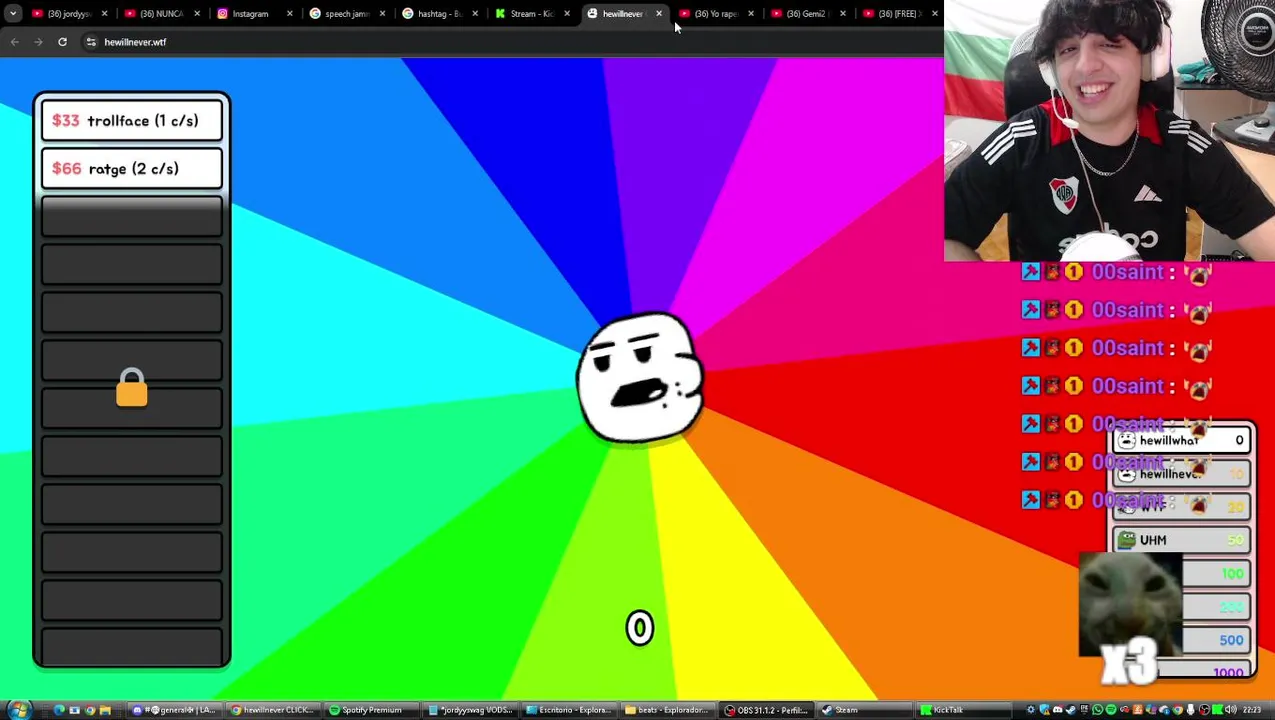Go back to the previous page
1275x720 pixels.
coord(14,42)
